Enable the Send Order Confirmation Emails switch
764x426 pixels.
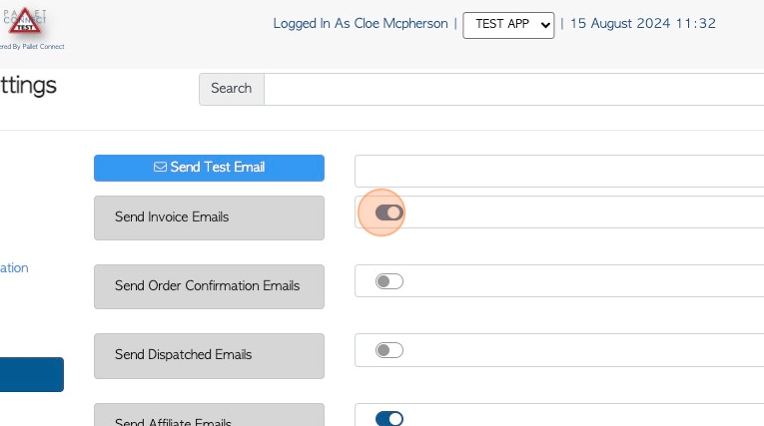click(x=389, y=281)
